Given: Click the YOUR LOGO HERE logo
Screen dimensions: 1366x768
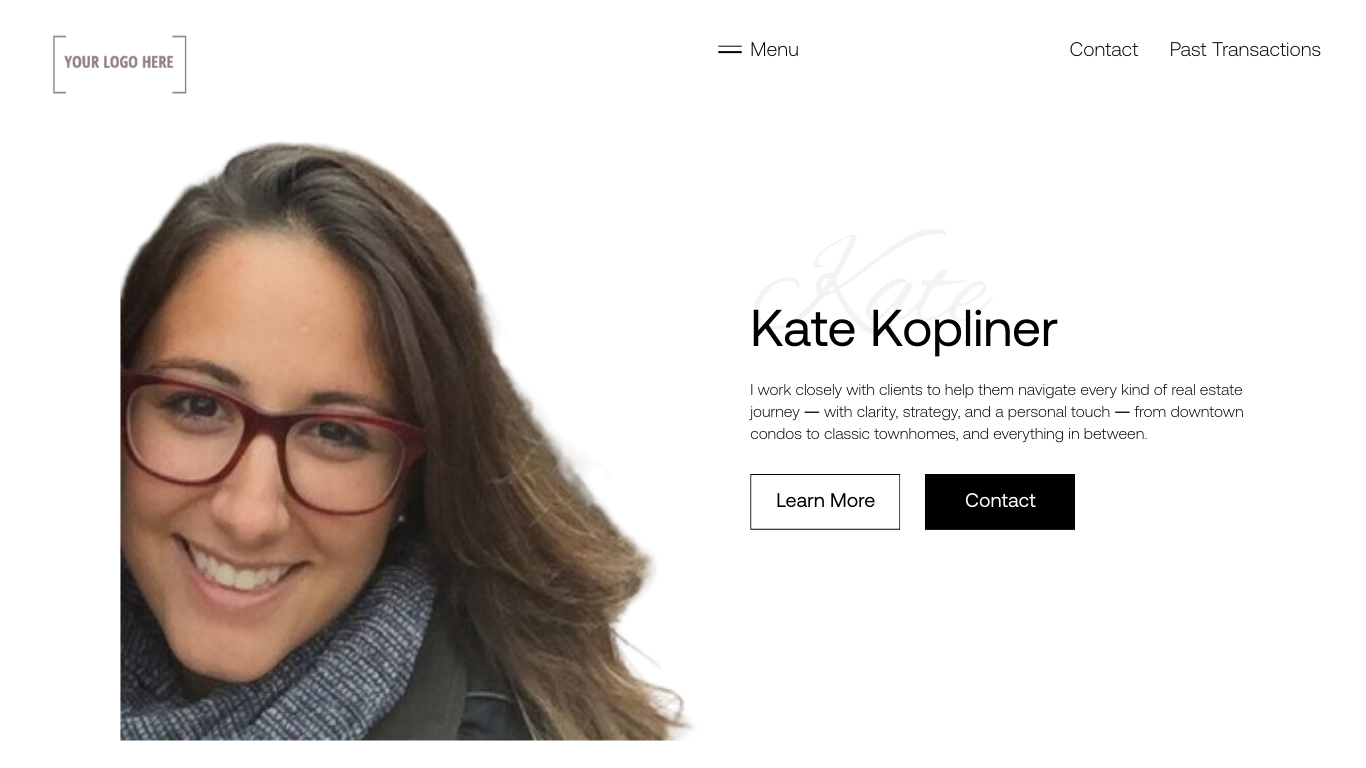Looking at the screenshot, I should (120, 64).
